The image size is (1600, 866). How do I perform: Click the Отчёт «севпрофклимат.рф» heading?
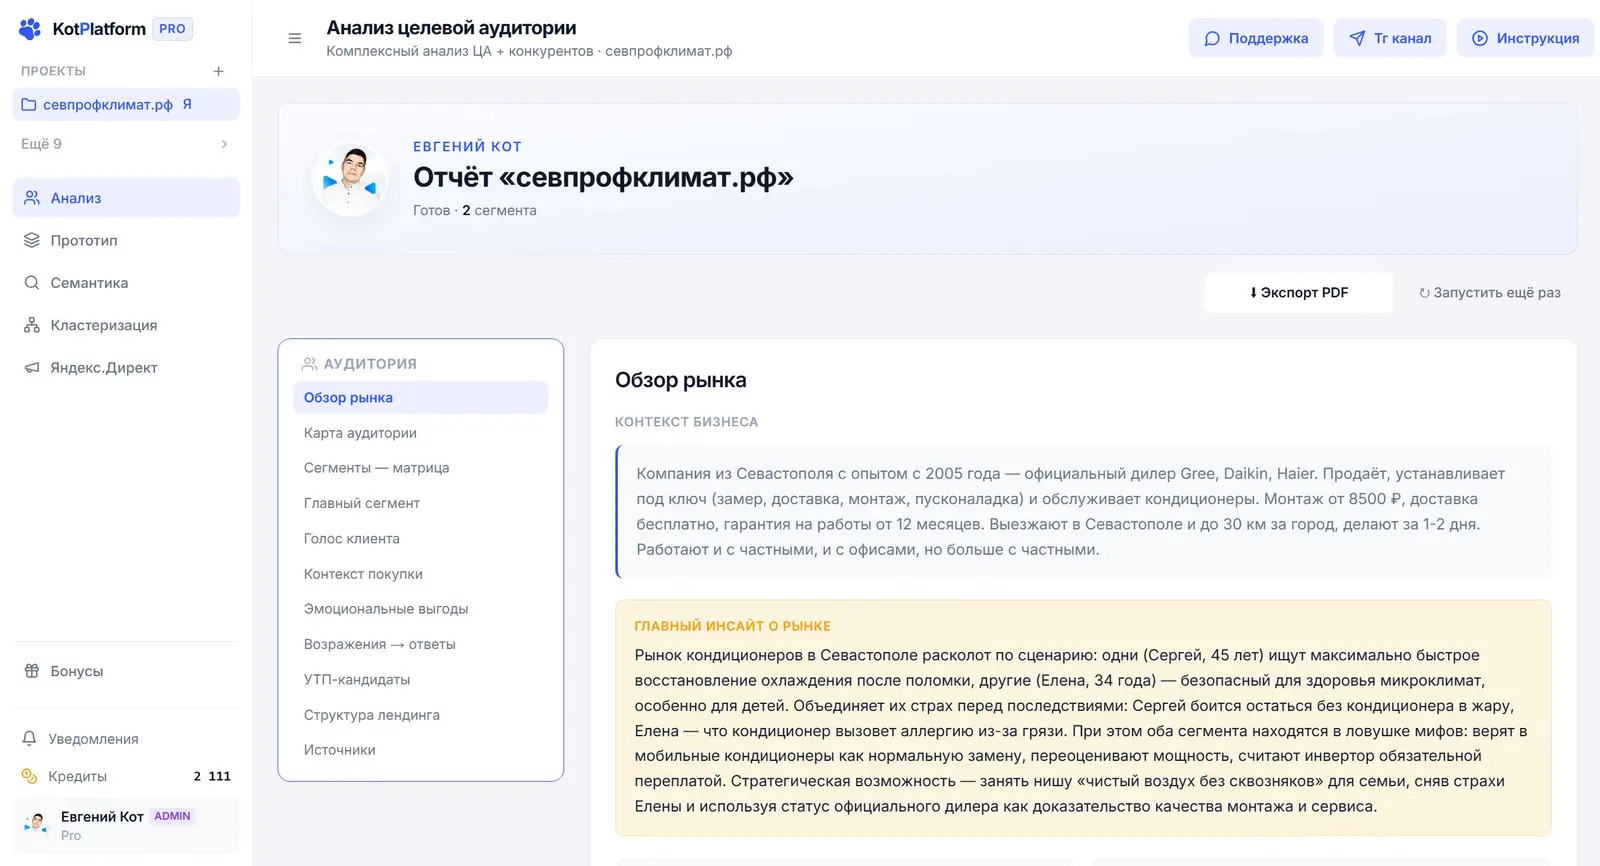click(603, 177)
